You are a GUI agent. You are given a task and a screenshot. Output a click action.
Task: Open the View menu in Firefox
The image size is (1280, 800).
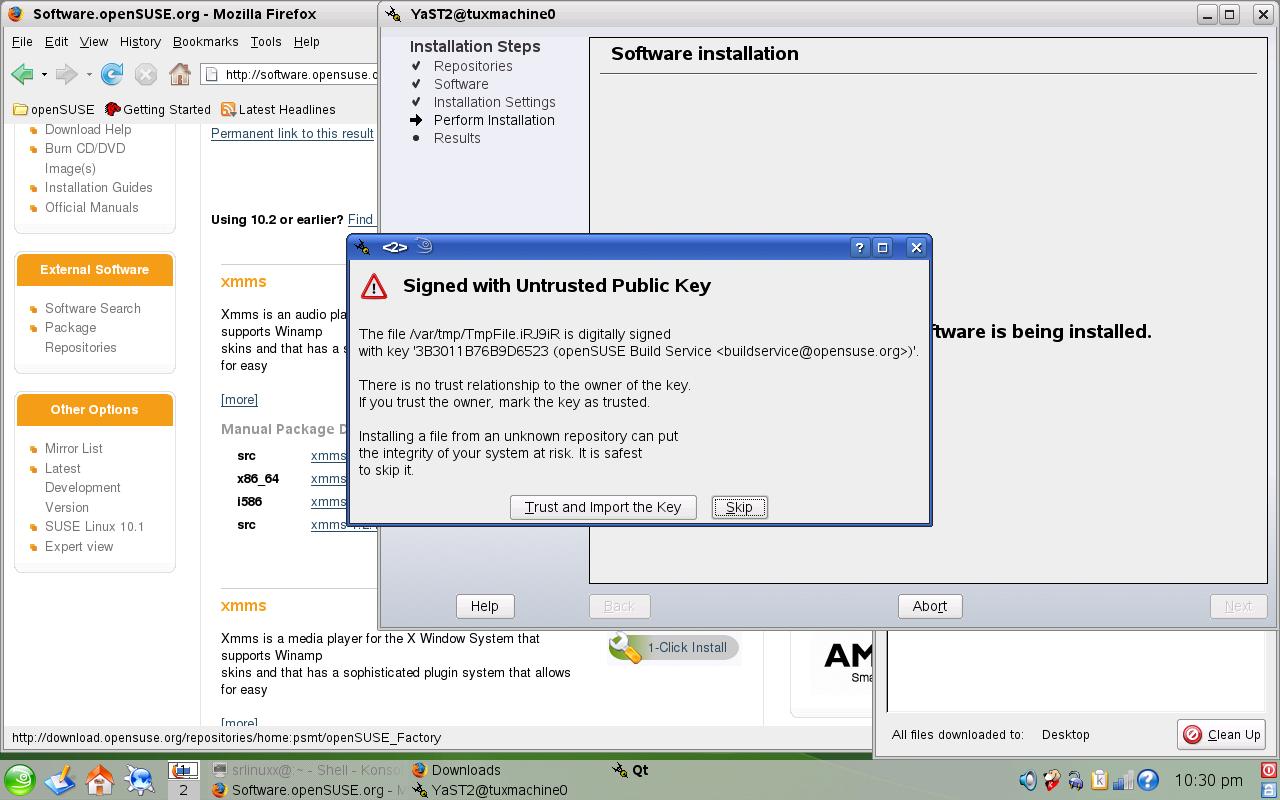[94, 42]
